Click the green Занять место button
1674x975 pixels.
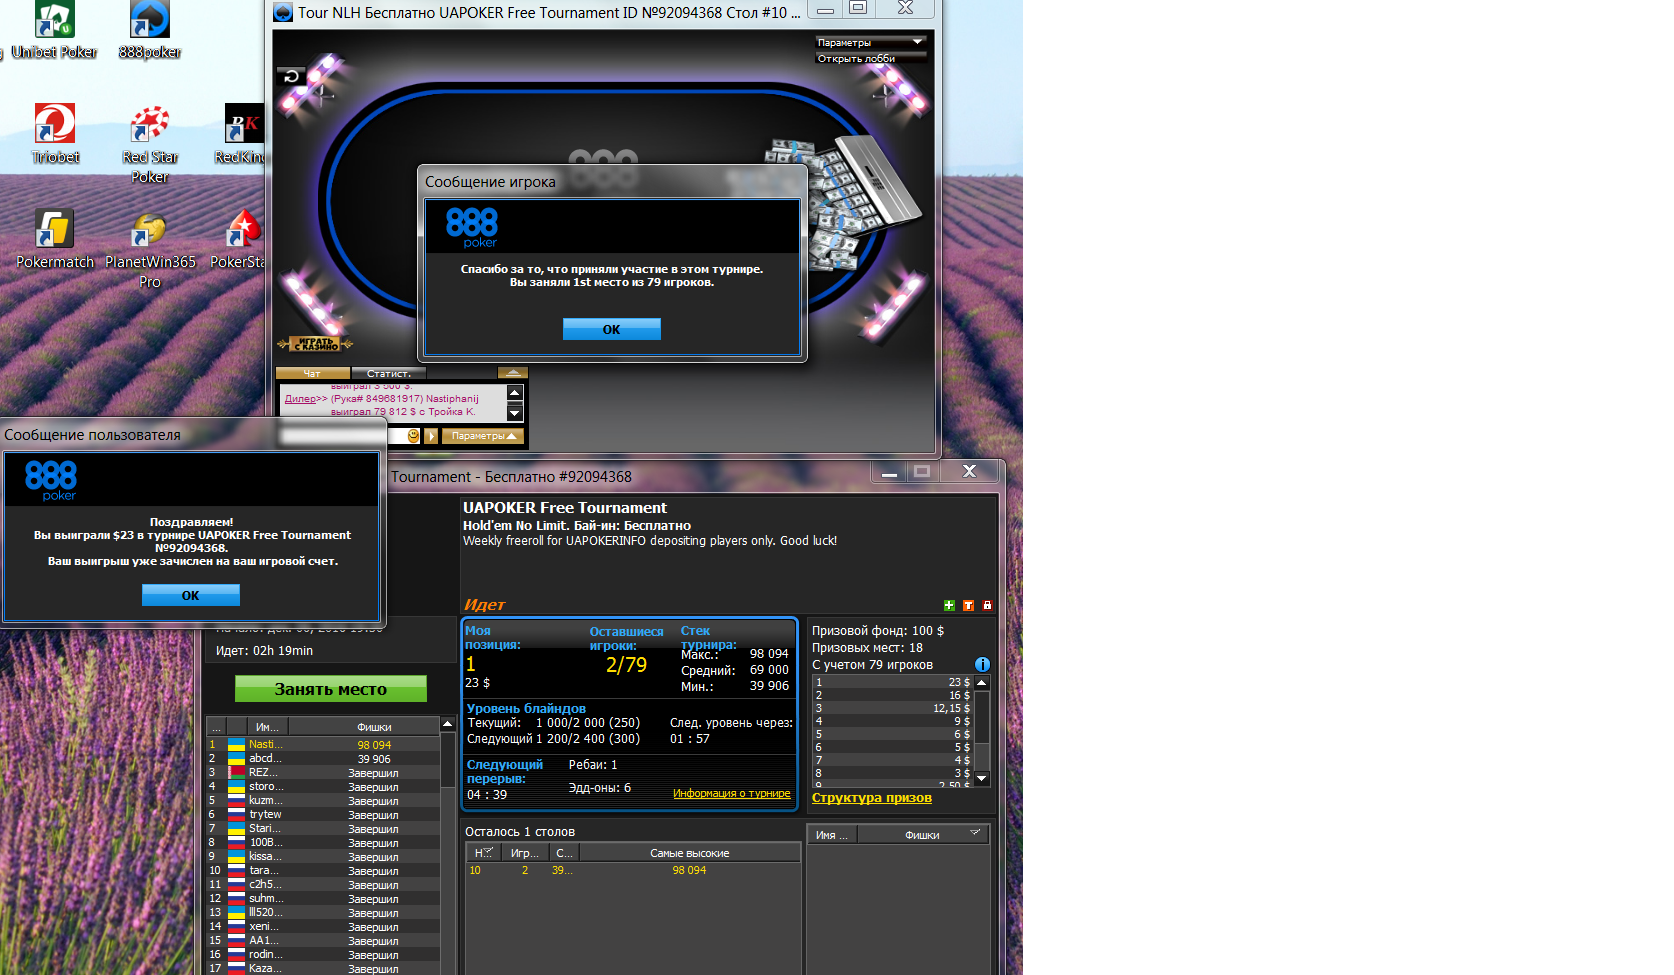pos(331,689)
